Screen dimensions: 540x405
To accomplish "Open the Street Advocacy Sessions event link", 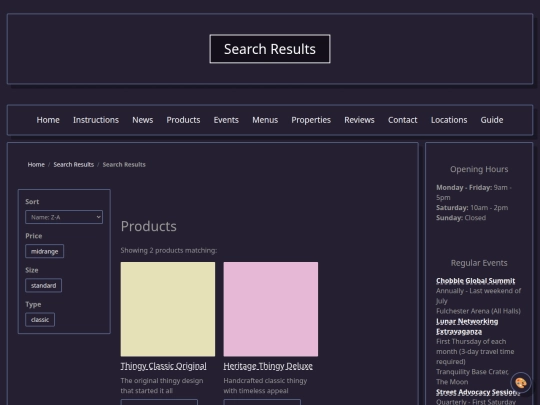I will click(478, 392).
